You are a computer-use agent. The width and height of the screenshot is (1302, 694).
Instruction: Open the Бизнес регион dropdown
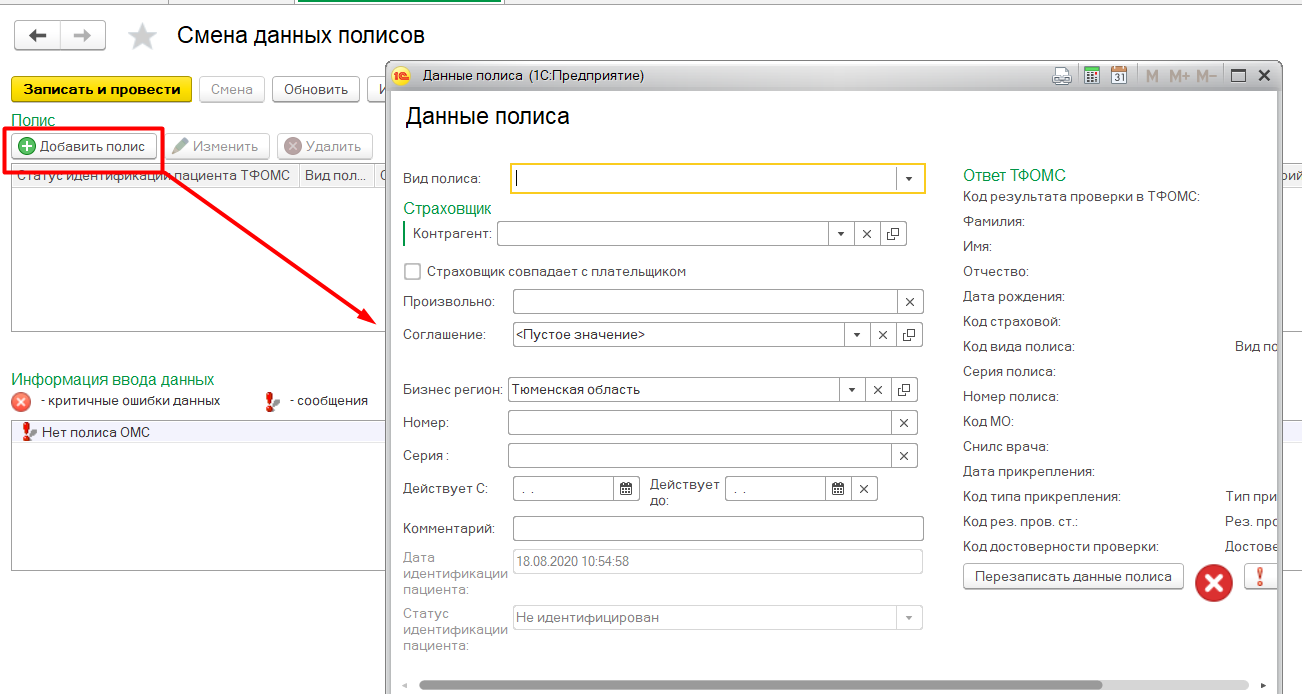851,390
